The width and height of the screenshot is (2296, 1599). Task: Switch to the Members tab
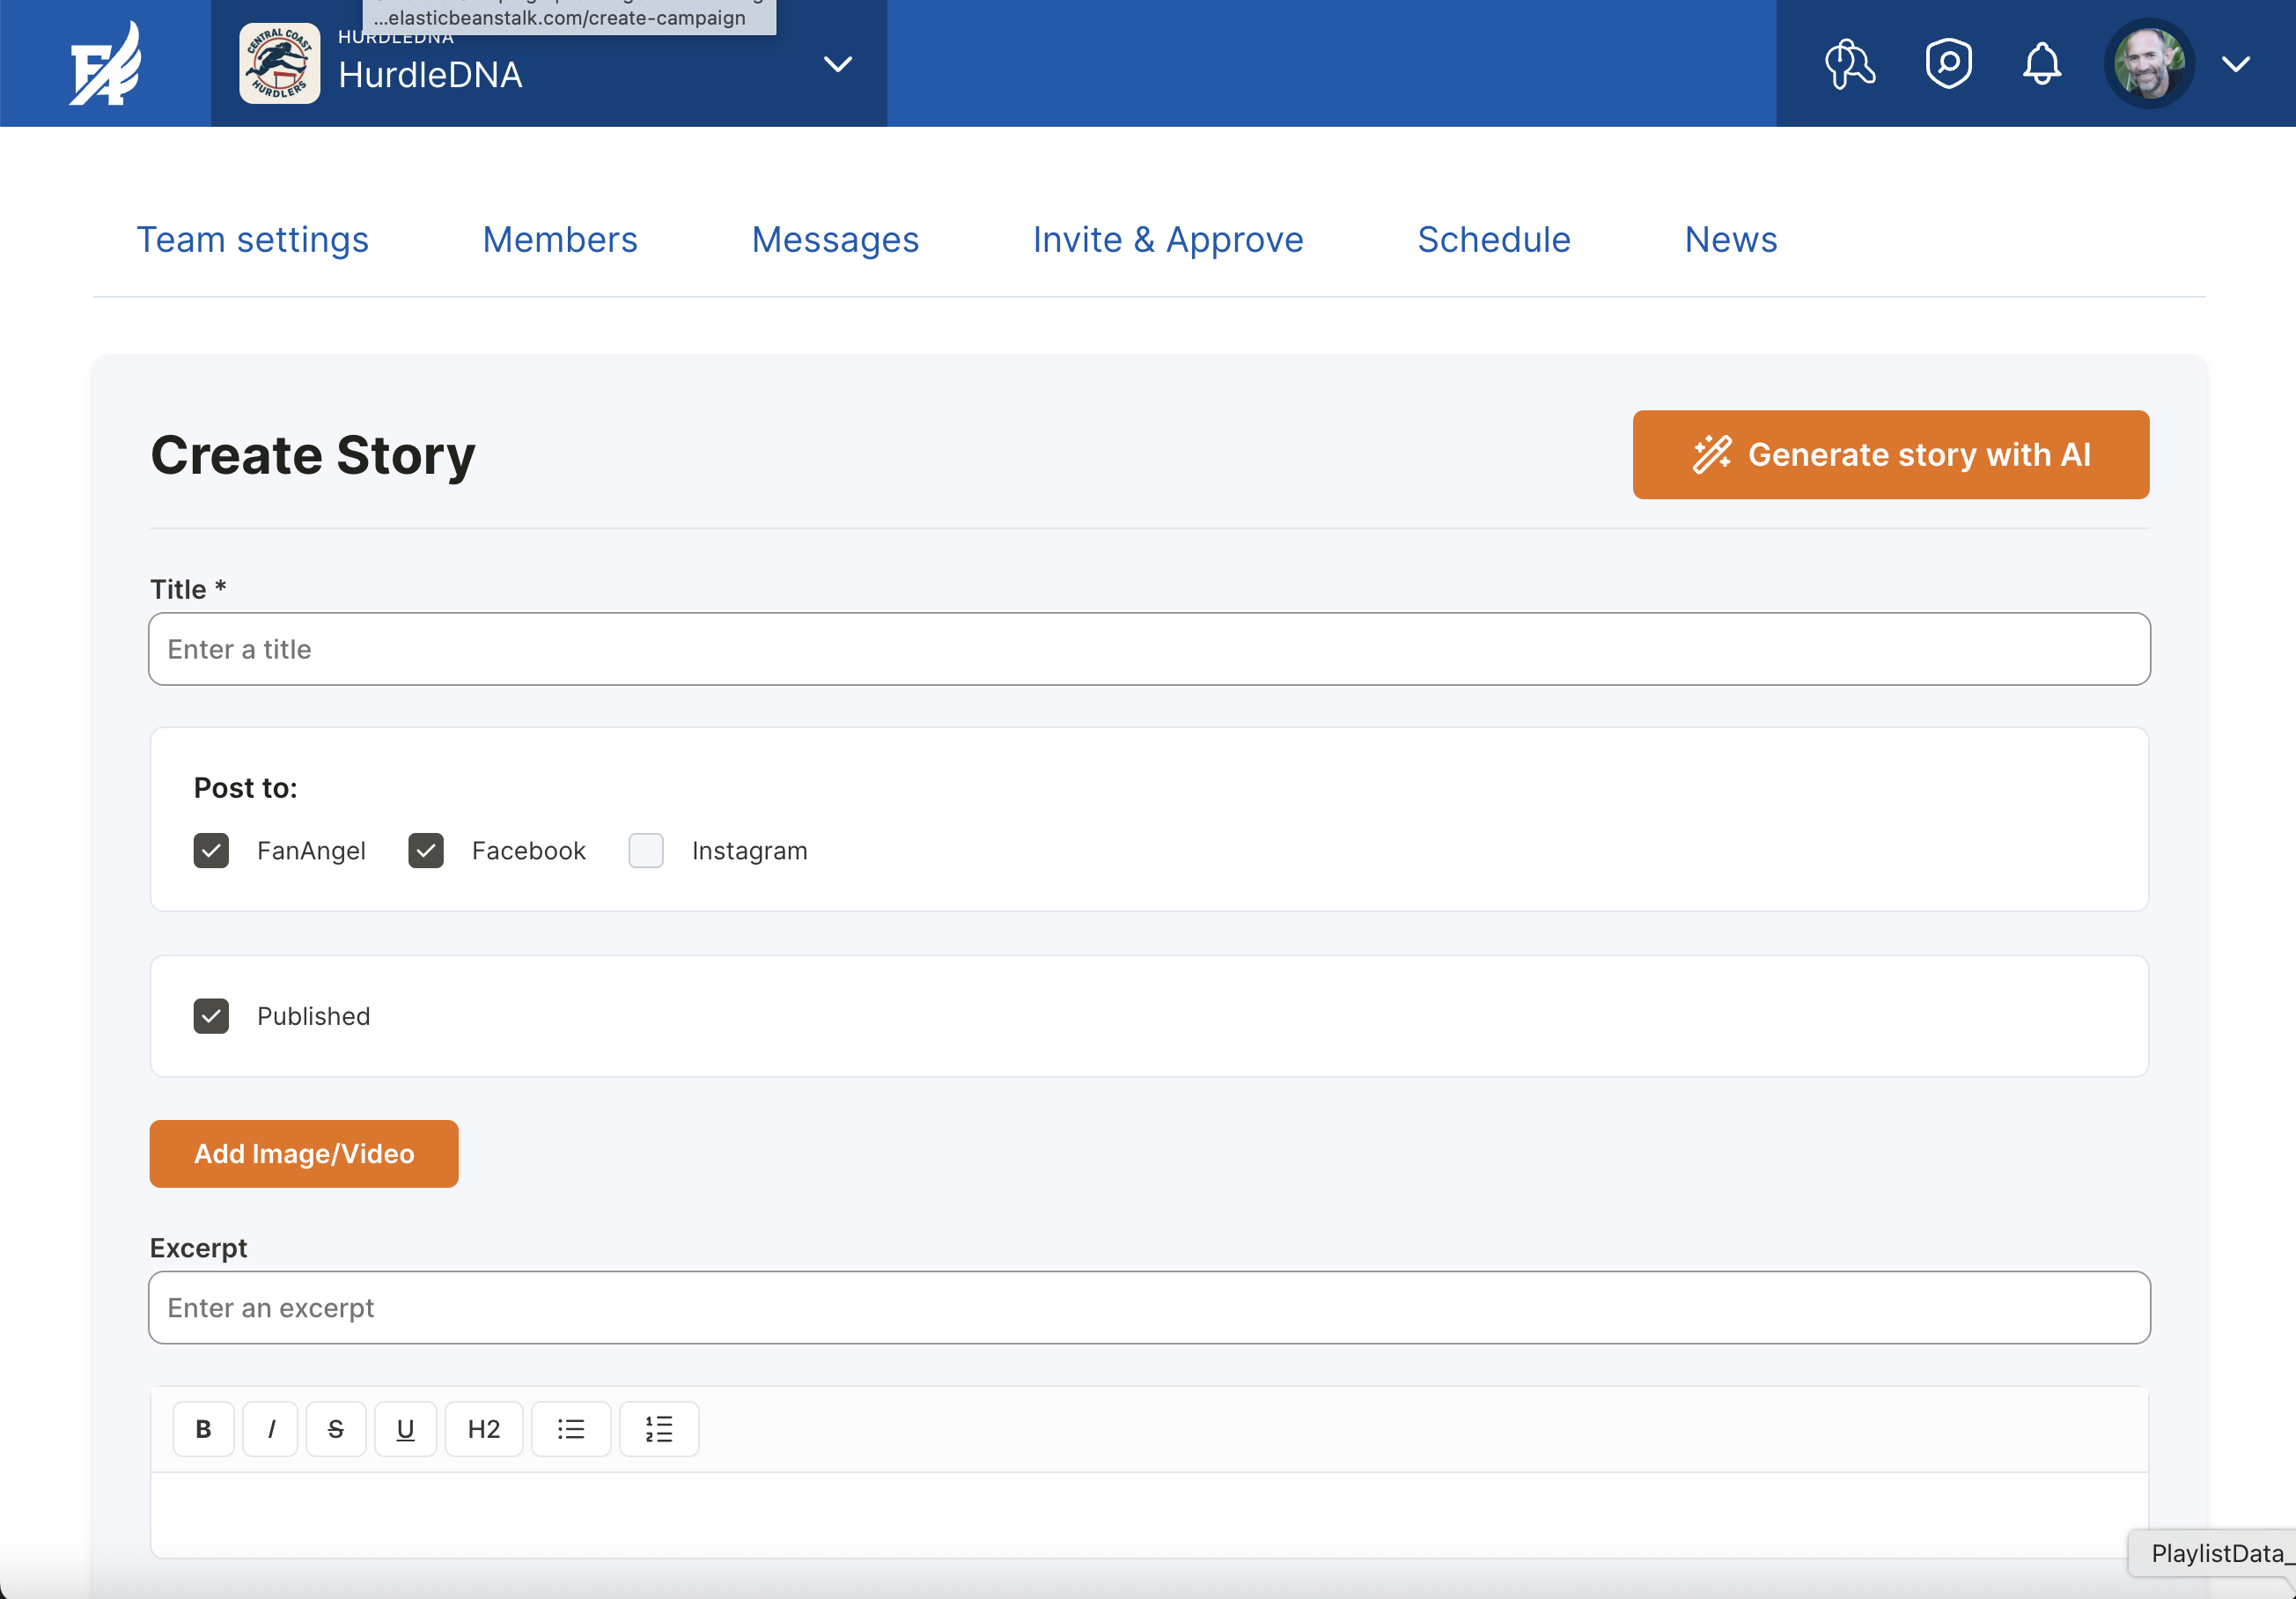click(x=560, y=240)
